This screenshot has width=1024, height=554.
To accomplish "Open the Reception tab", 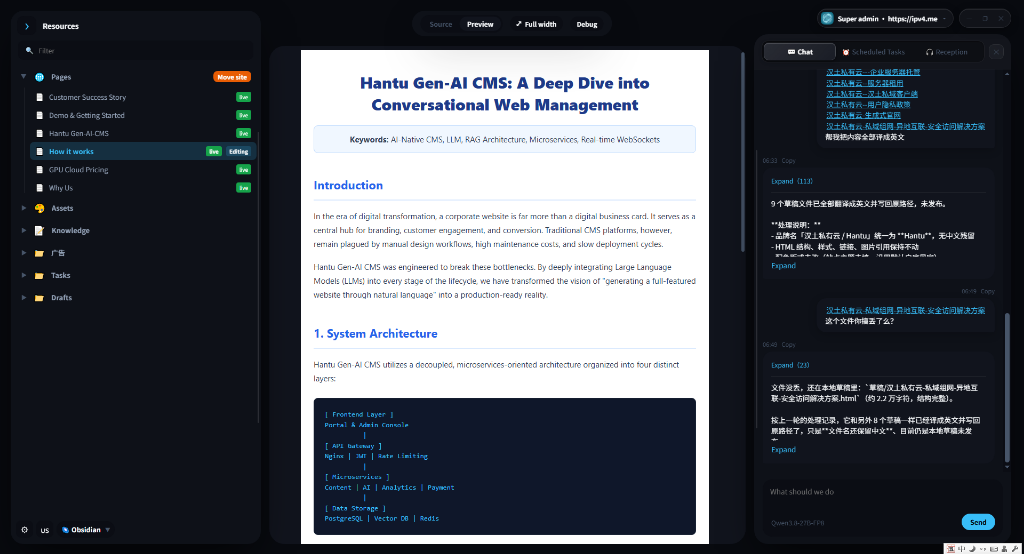I will tap(946, 52).
